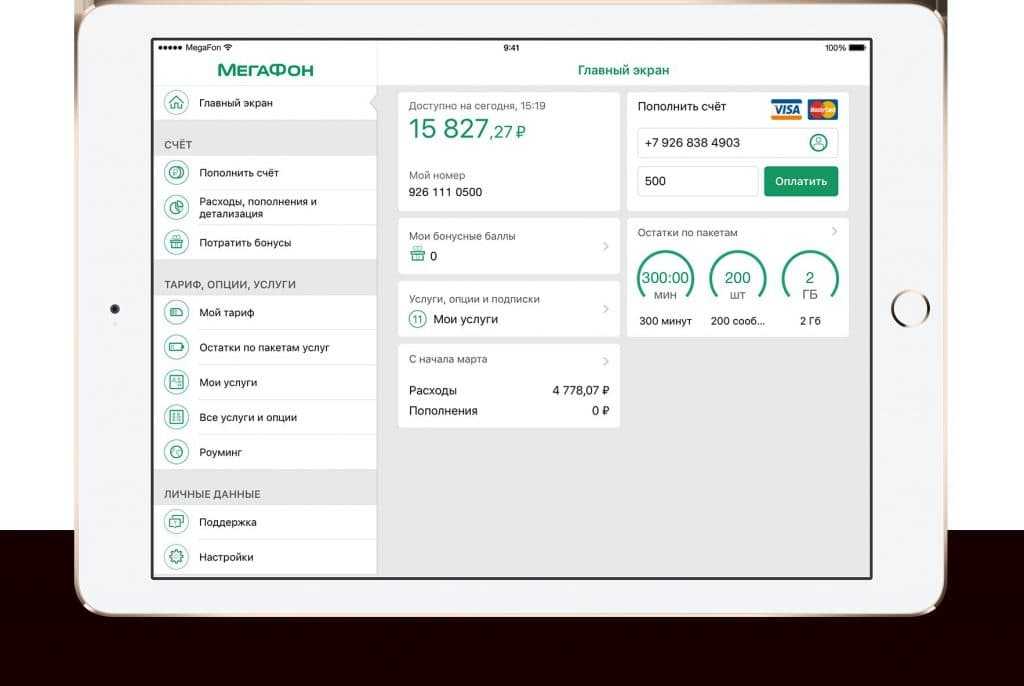Expand the С начала марта expenses chevron

pos(606,361)
